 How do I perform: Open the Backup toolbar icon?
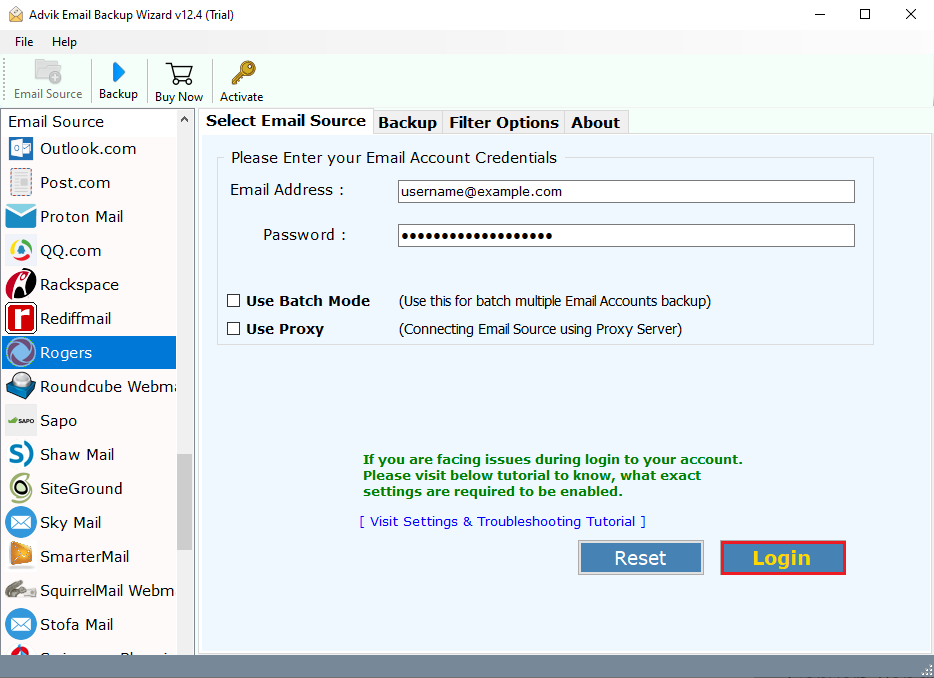coord(118,80)
